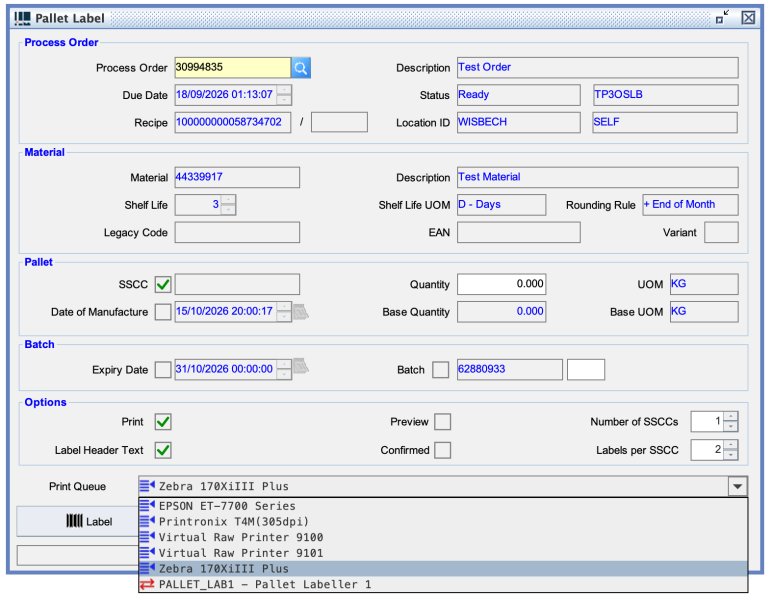Viewport: 773px width, 599px height.
Task: Click the Recipe number field
Action: 233,122
